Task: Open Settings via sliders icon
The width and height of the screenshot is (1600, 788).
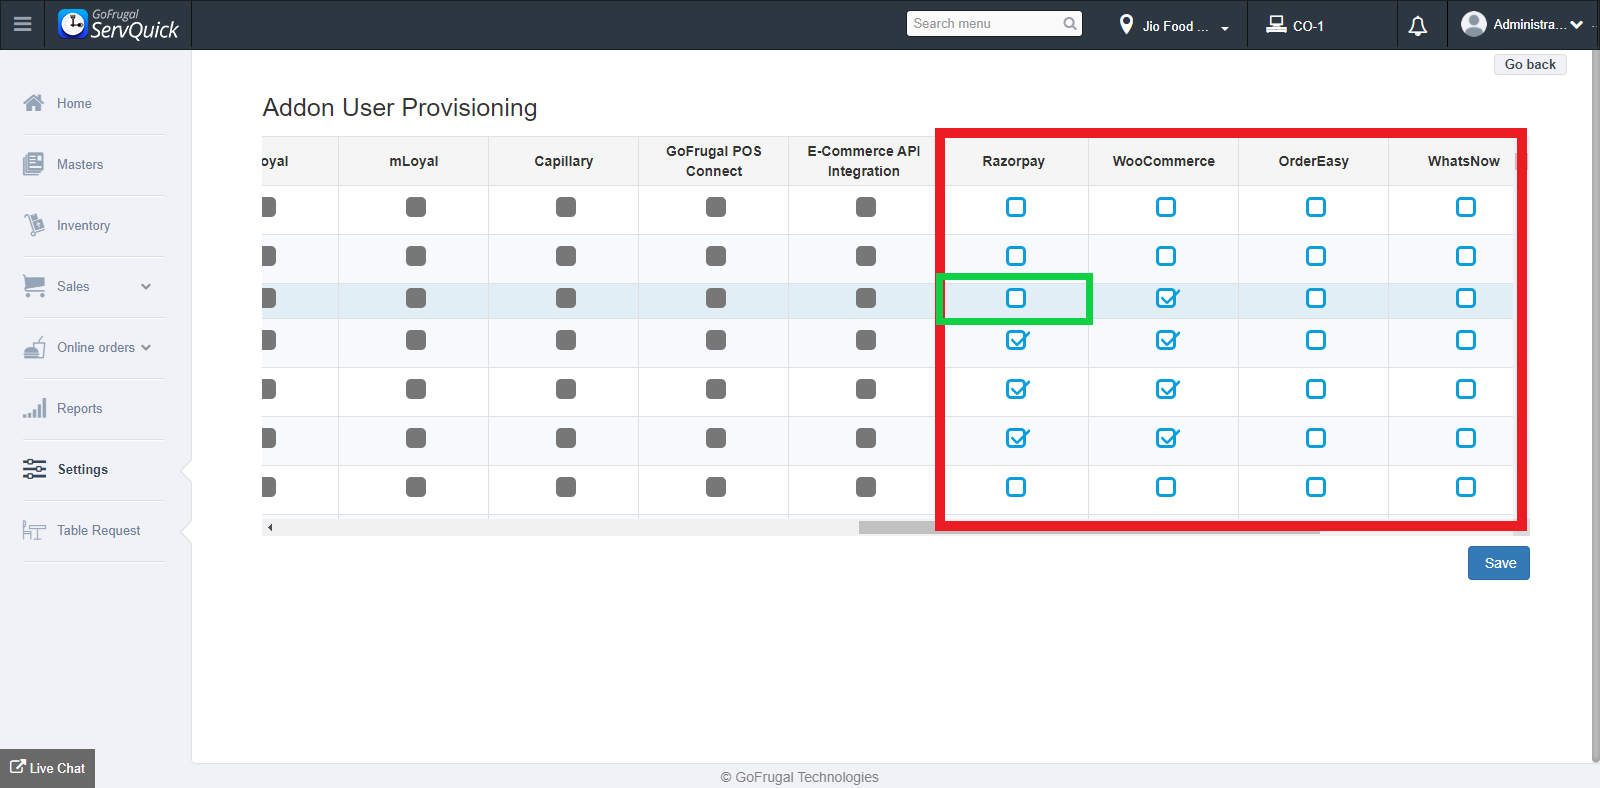Action: [34, 469]
